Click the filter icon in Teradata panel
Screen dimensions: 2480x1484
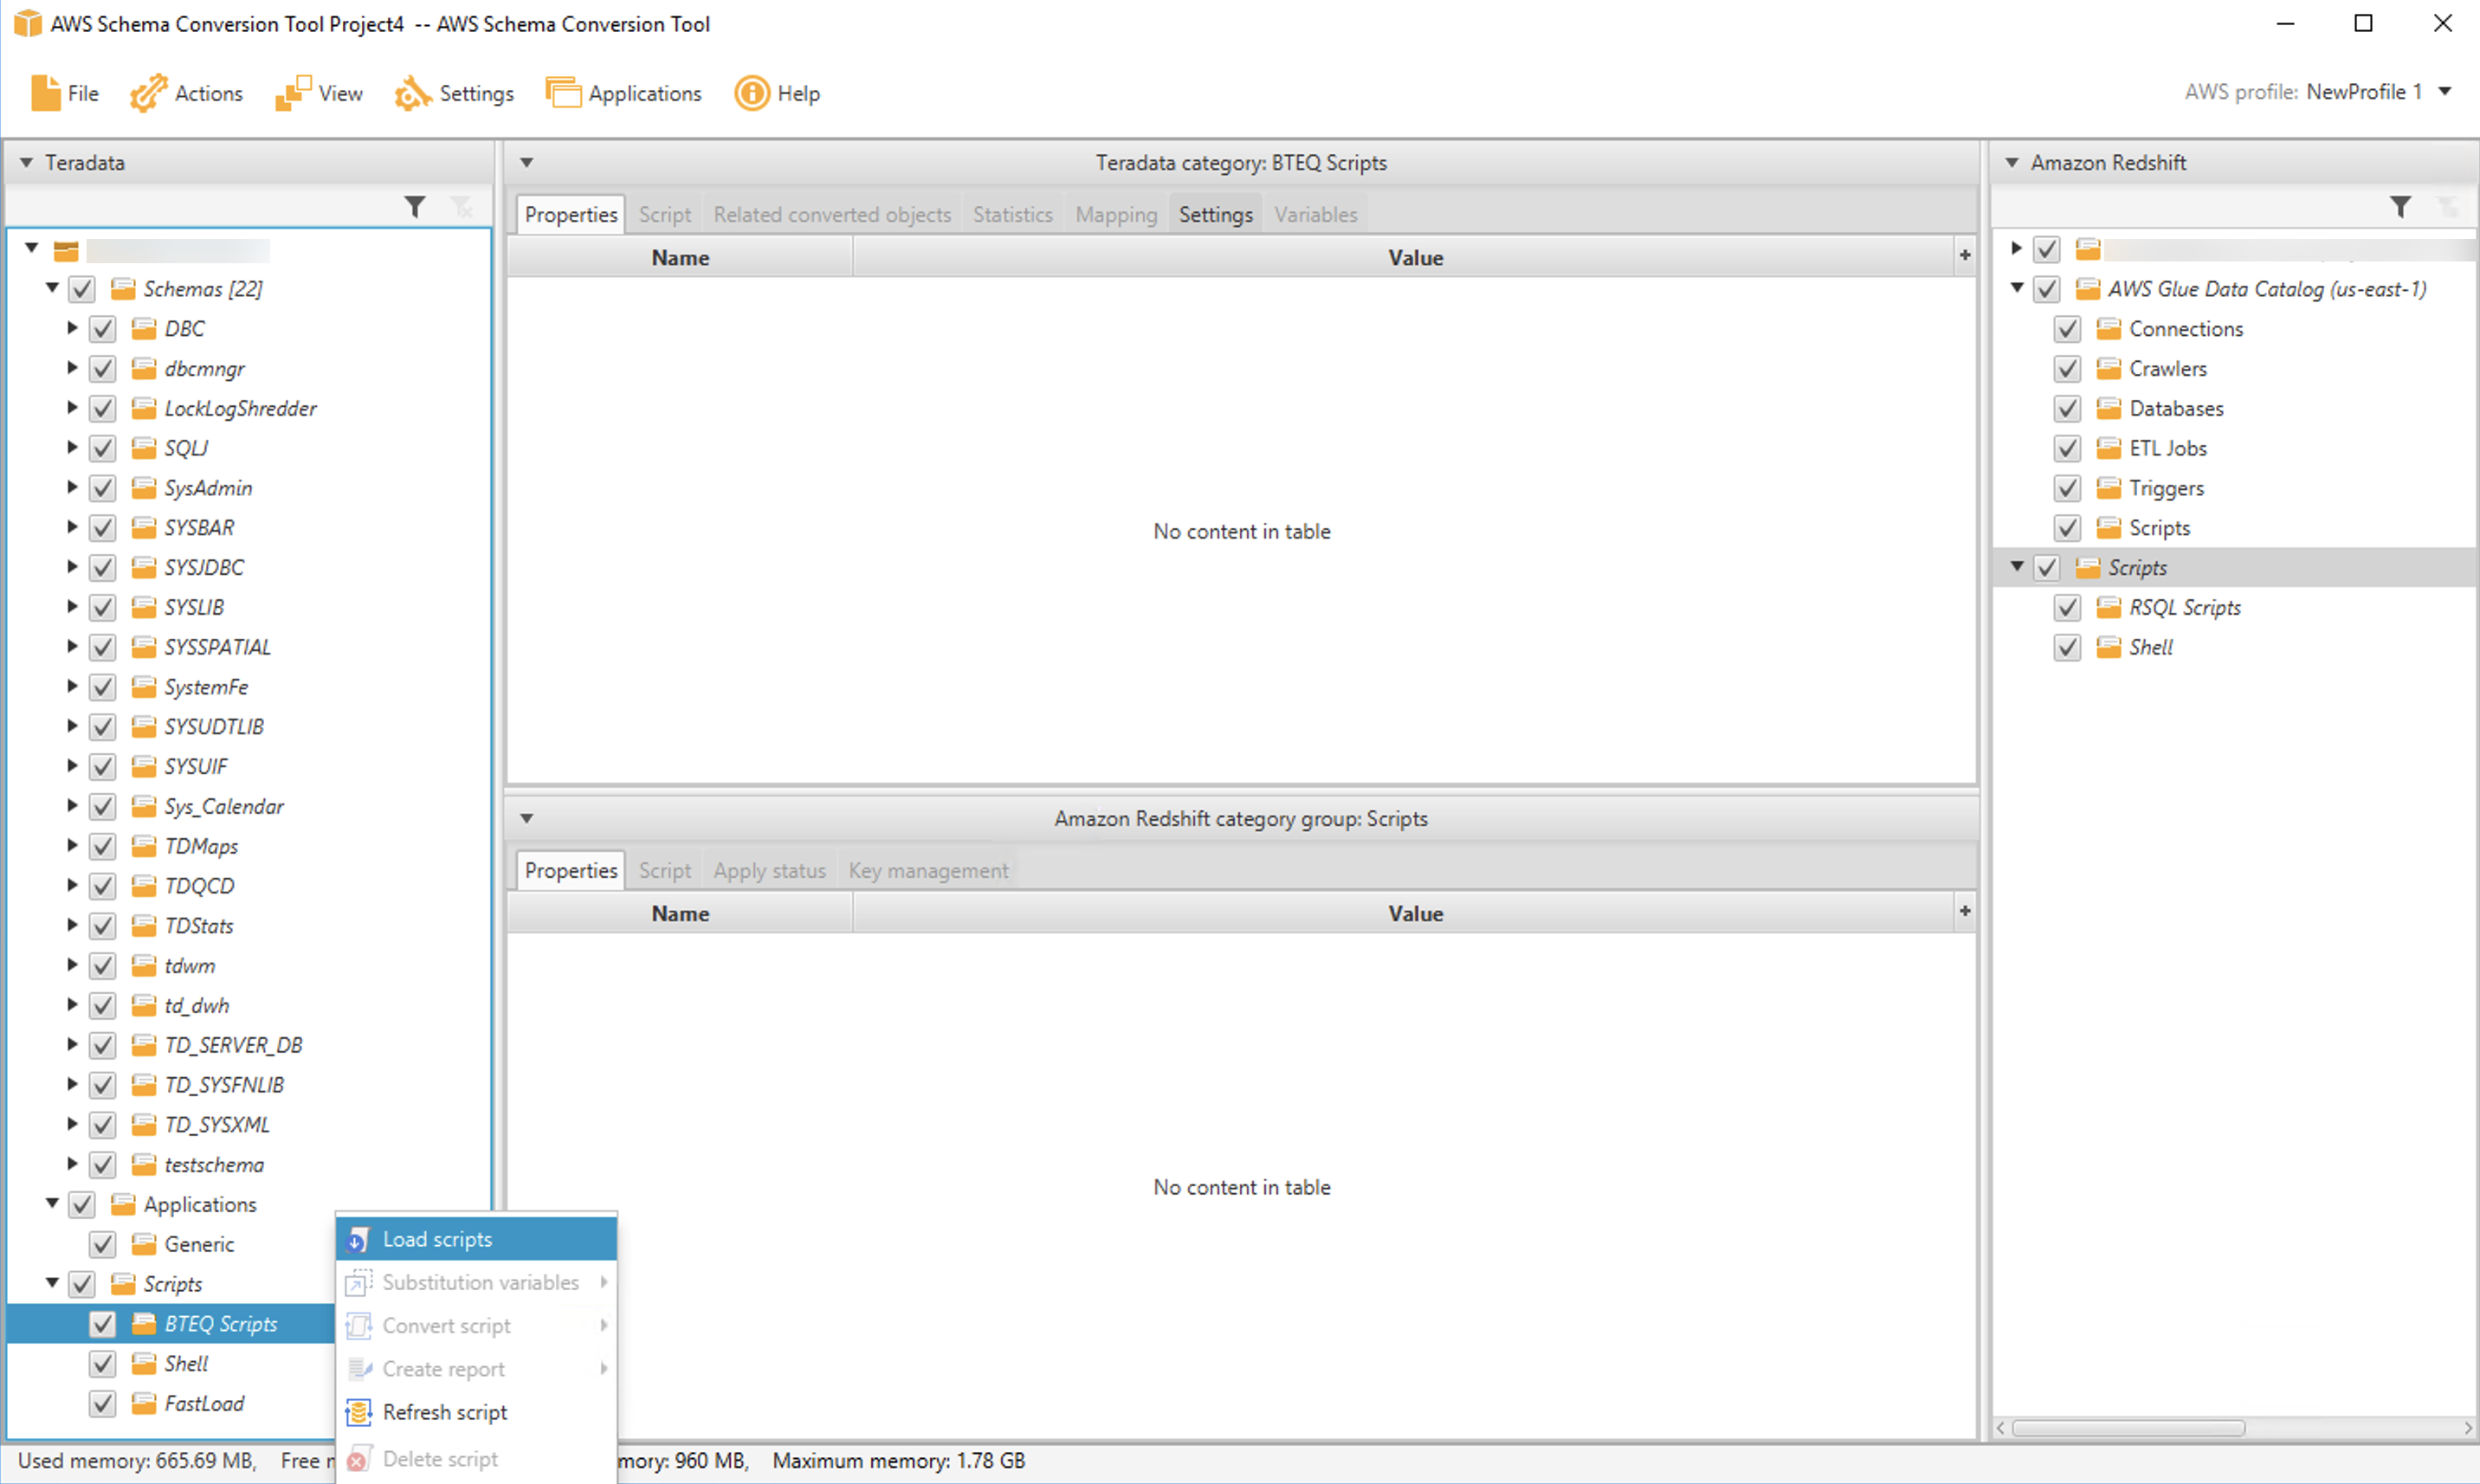click(414, 207)
